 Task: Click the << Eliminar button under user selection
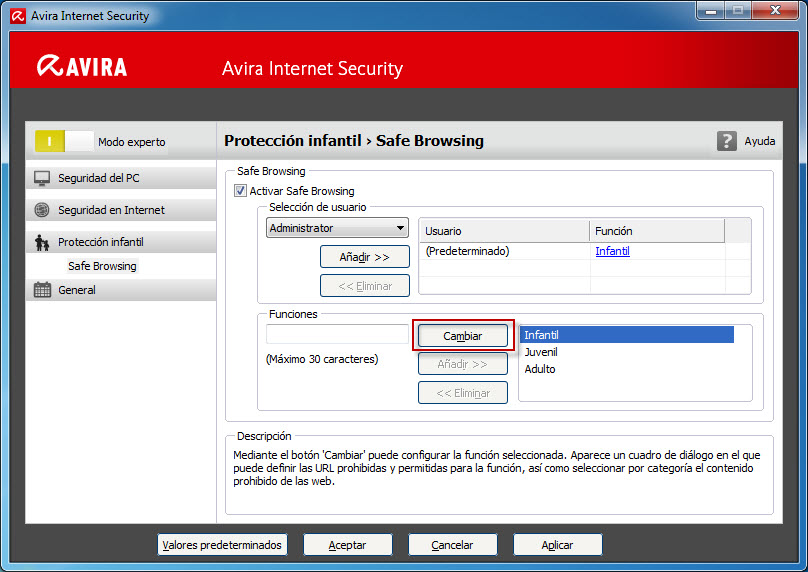pyautogui.click(x=365, y=286)
